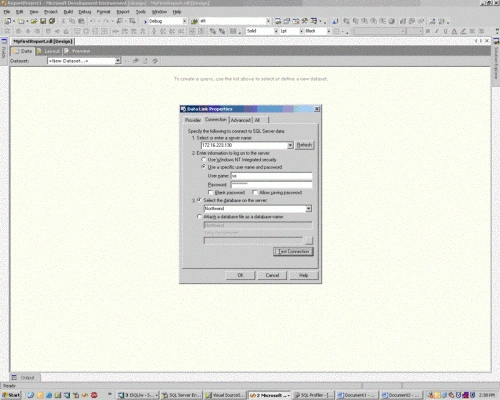
Task: Click the font color icon
Action: point(454,31)
